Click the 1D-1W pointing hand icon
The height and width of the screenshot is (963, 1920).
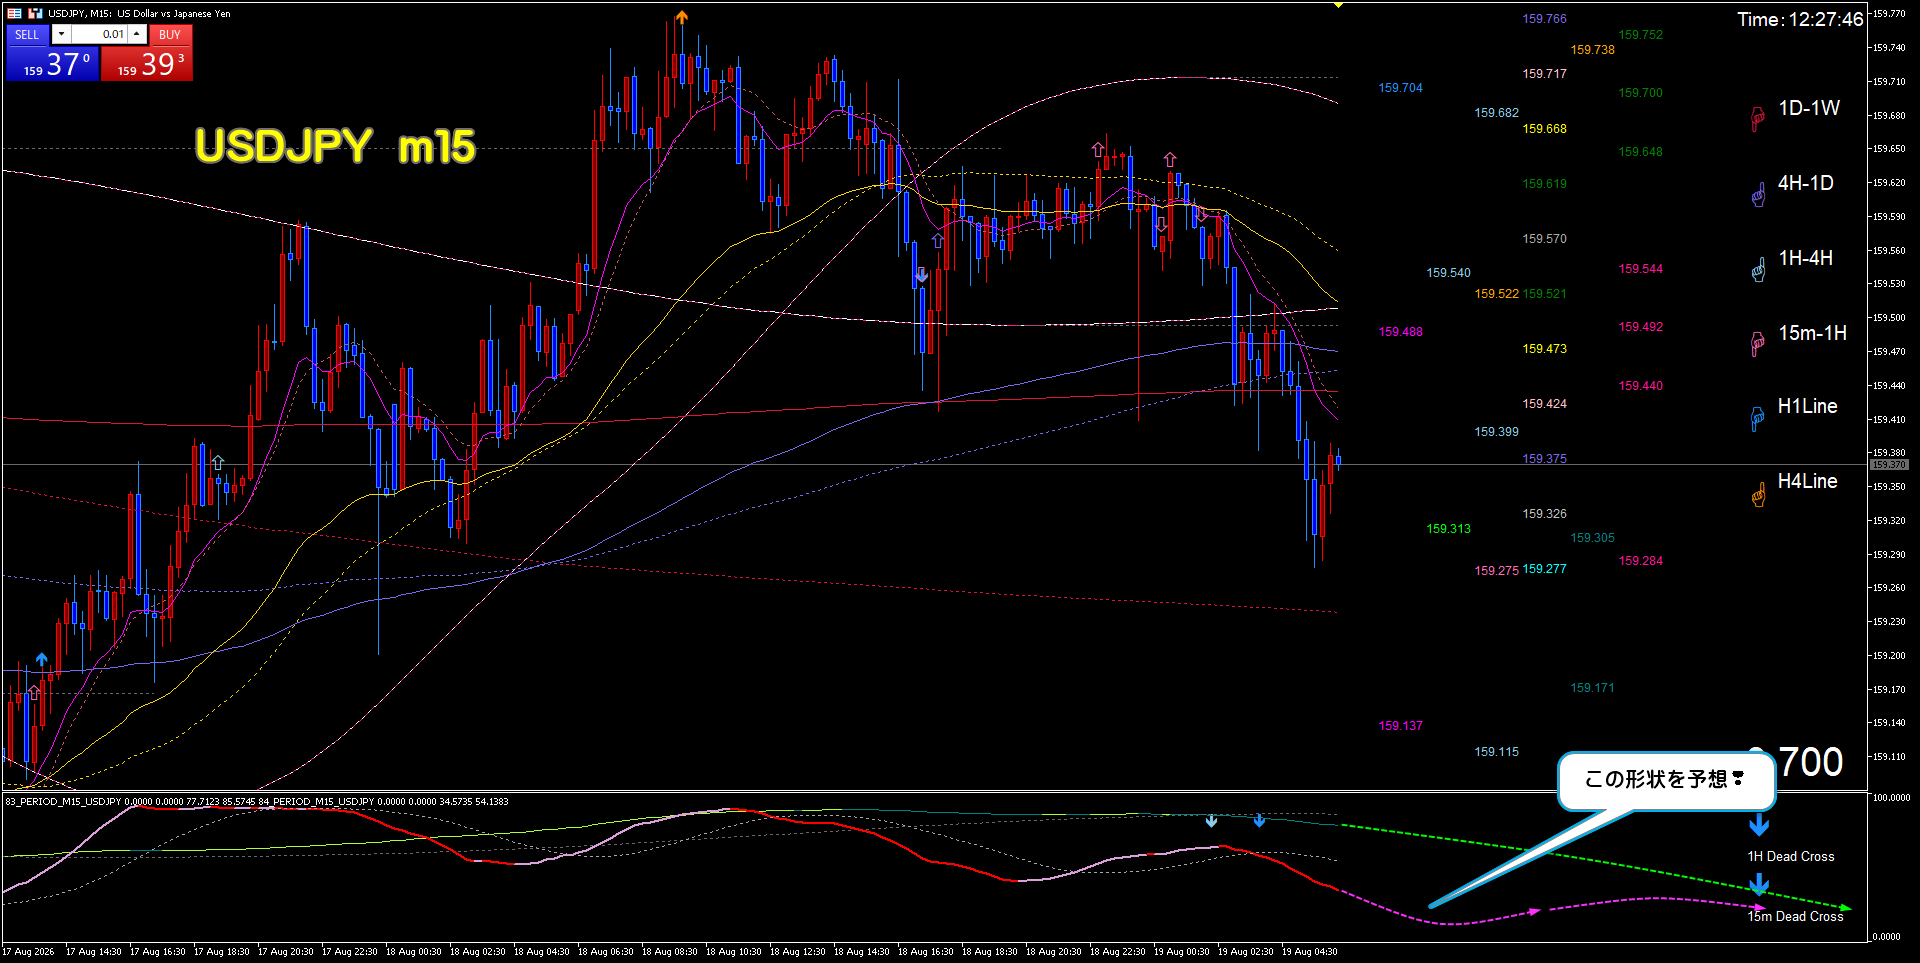(x=1758, y=119)
